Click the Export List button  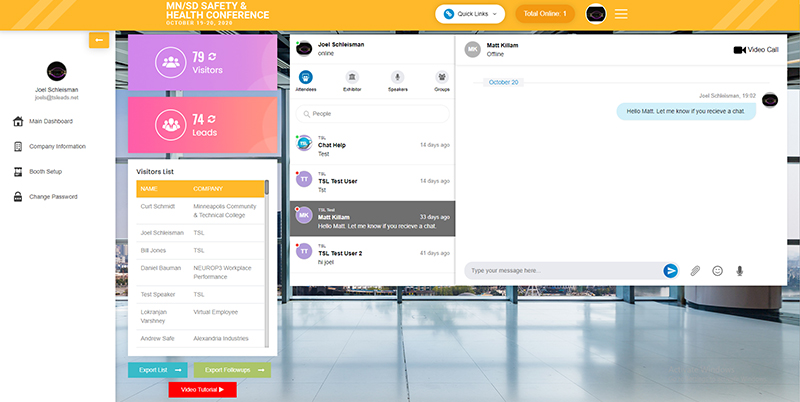(x=158, y=370)
